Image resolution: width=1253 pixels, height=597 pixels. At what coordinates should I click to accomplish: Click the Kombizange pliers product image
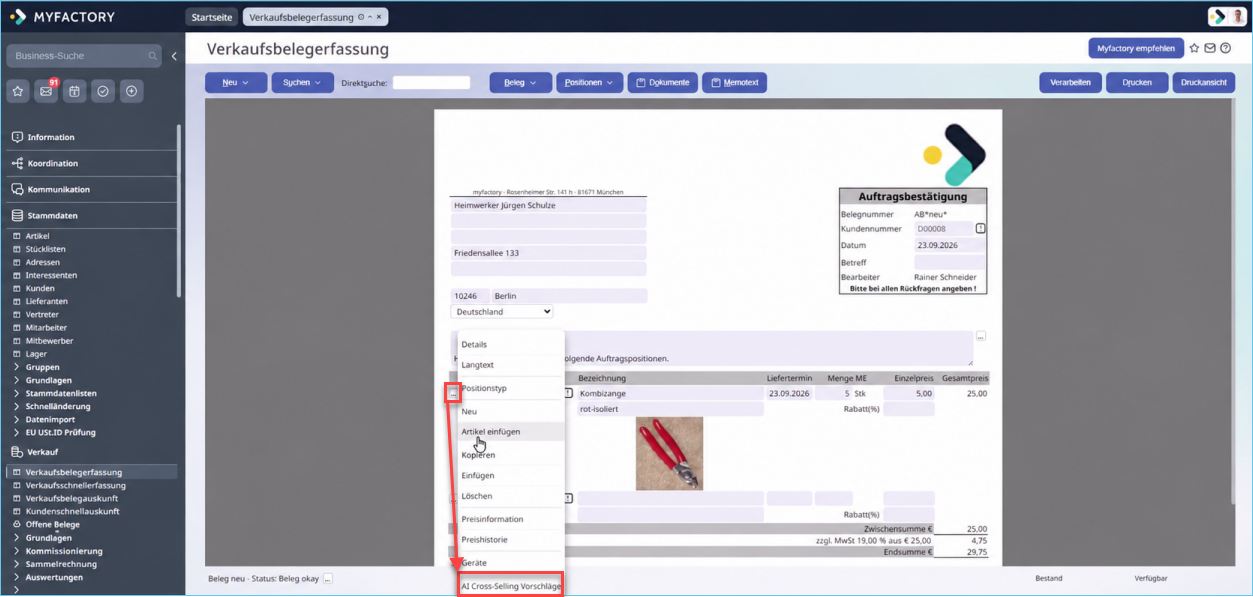tap(669, 453)
